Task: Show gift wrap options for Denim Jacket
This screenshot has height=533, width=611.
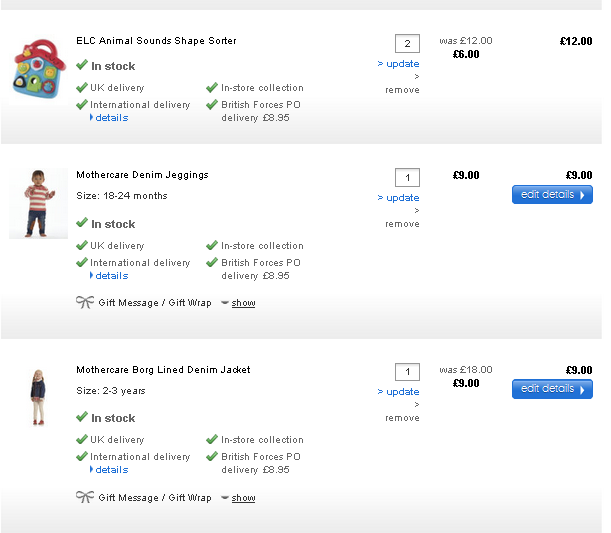Action: click(243, 498)
